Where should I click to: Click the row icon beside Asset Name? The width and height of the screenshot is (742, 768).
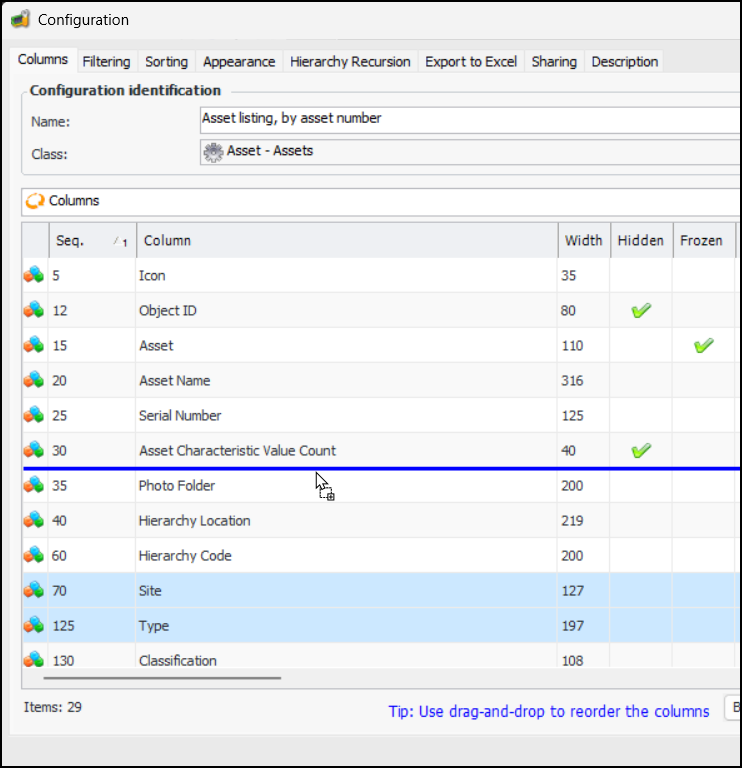point(34,380)
